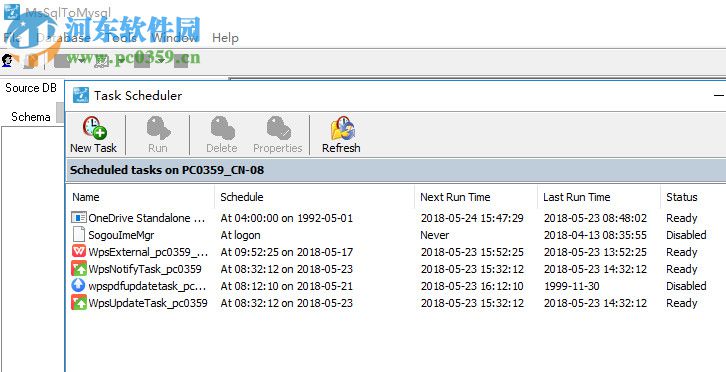The width and height of the screenshot is (726, 372).
Task: Sort tasks by Schedule column header
Action: point(242,197)
